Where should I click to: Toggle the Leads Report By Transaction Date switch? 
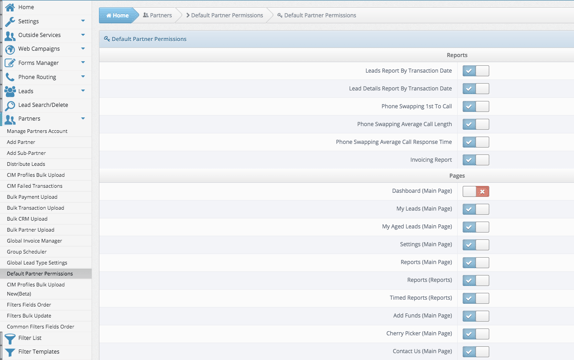(x=476, y=71)
